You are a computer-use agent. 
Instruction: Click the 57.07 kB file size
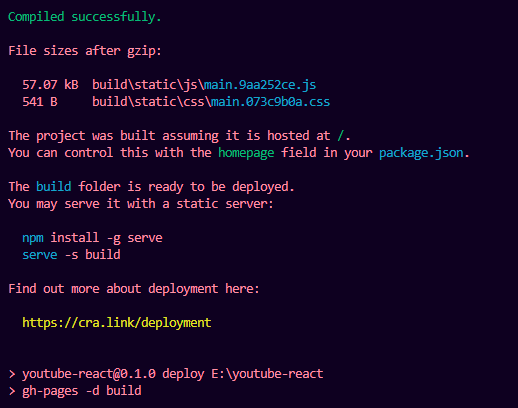click(50, 85)
